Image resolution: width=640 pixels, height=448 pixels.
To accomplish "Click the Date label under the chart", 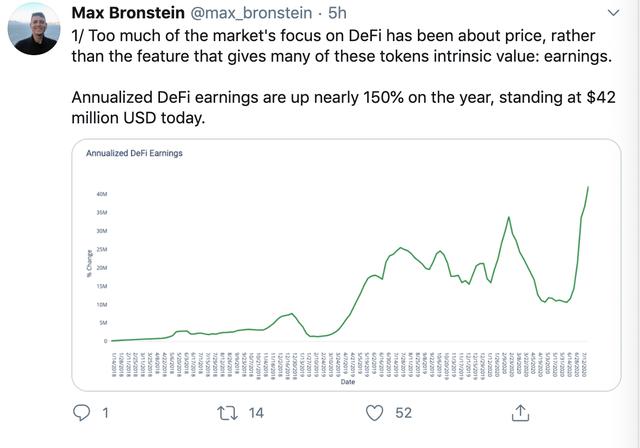I will tap(347, 382).
